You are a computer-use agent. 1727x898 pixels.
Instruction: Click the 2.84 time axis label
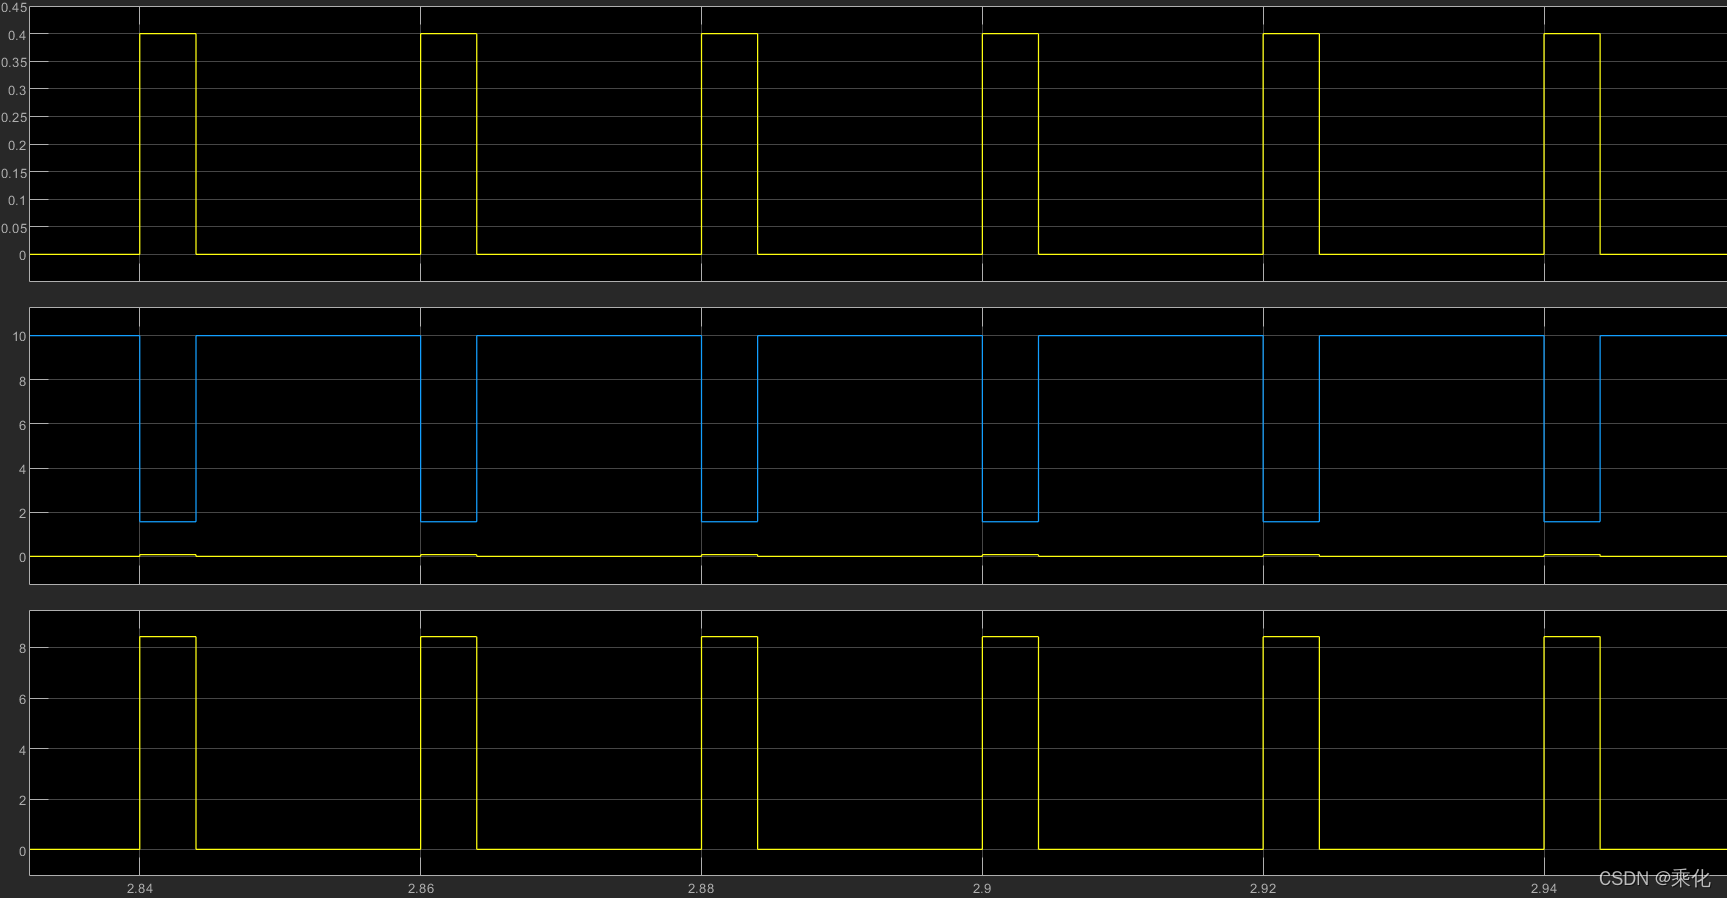point(140,888)
